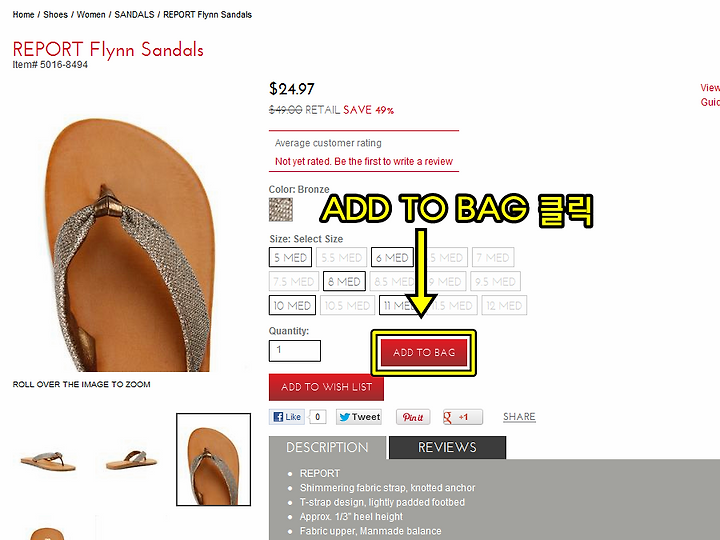720x540 pixels.
Task: Go to SANDALS breadcrumb link
Action: coord(135,15)
